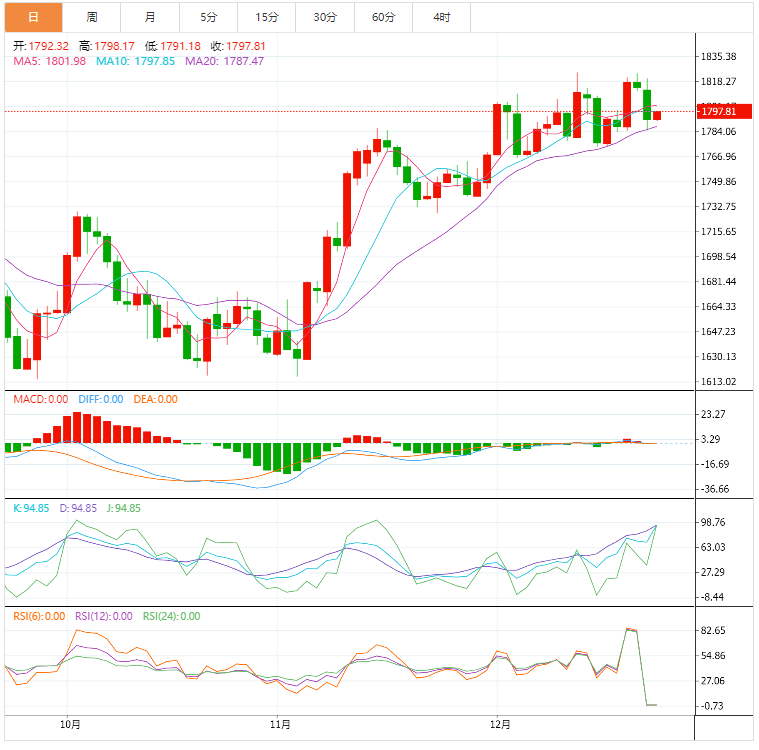
Task: Open the 月 monthly chart tab
Action: click(x=150, y=17)
